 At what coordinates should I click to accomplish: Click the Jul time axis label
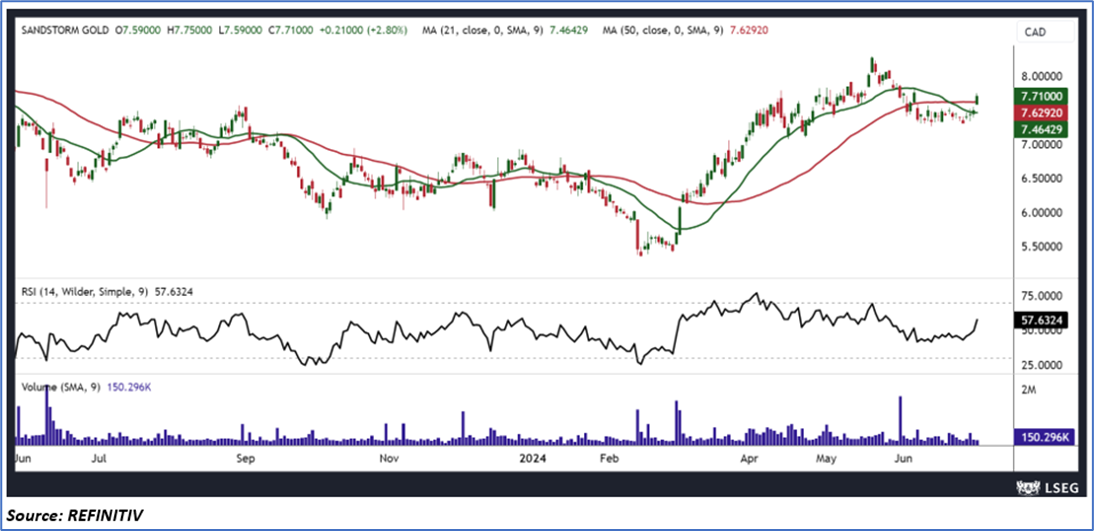tap(100, 459)
